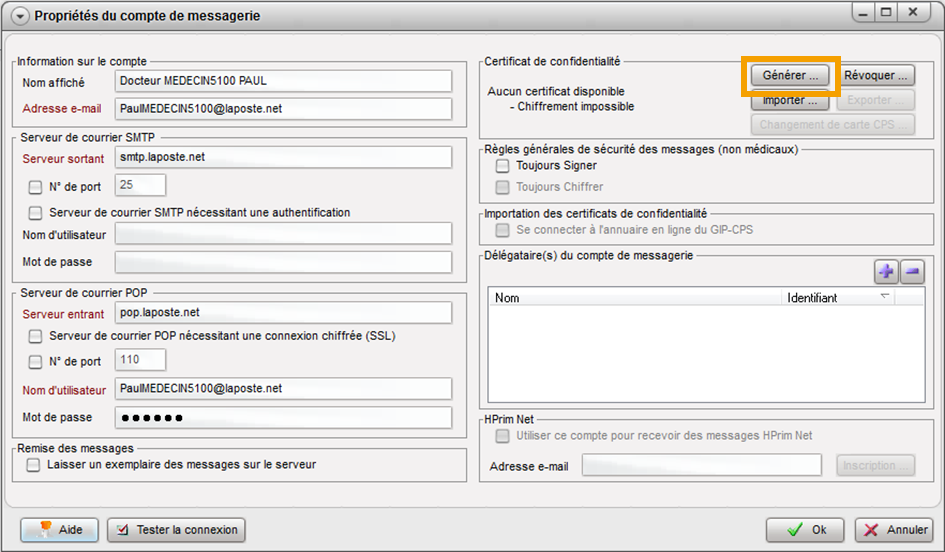The image size is (945, 552).
Task: Check the Toujours Signer option
Action: click(503, 166)
